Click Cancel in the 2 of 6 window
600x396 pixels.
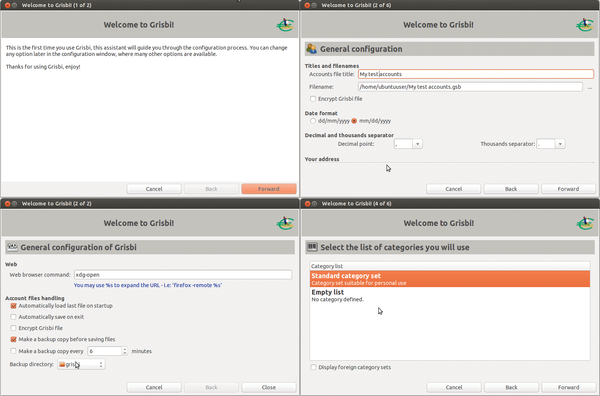tap(453, 189)
